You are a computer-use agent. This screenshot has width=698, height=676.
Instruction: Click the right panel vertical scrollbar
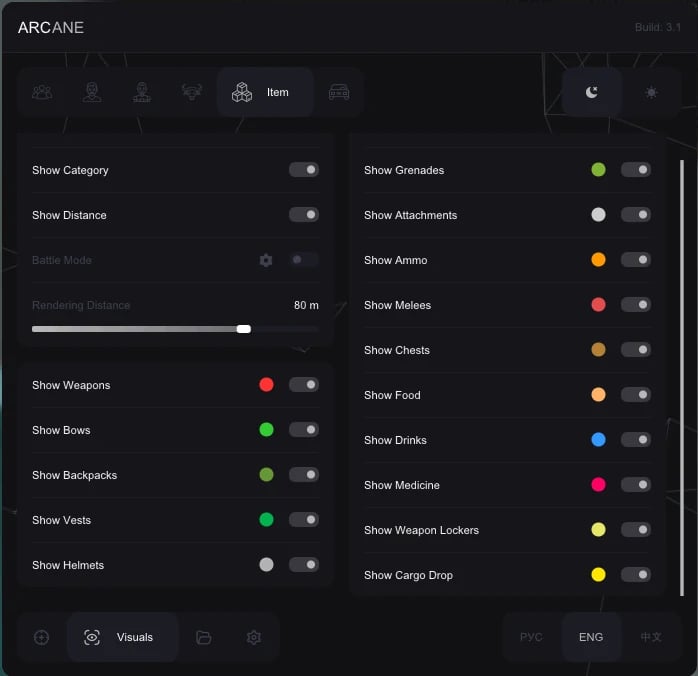682,377
